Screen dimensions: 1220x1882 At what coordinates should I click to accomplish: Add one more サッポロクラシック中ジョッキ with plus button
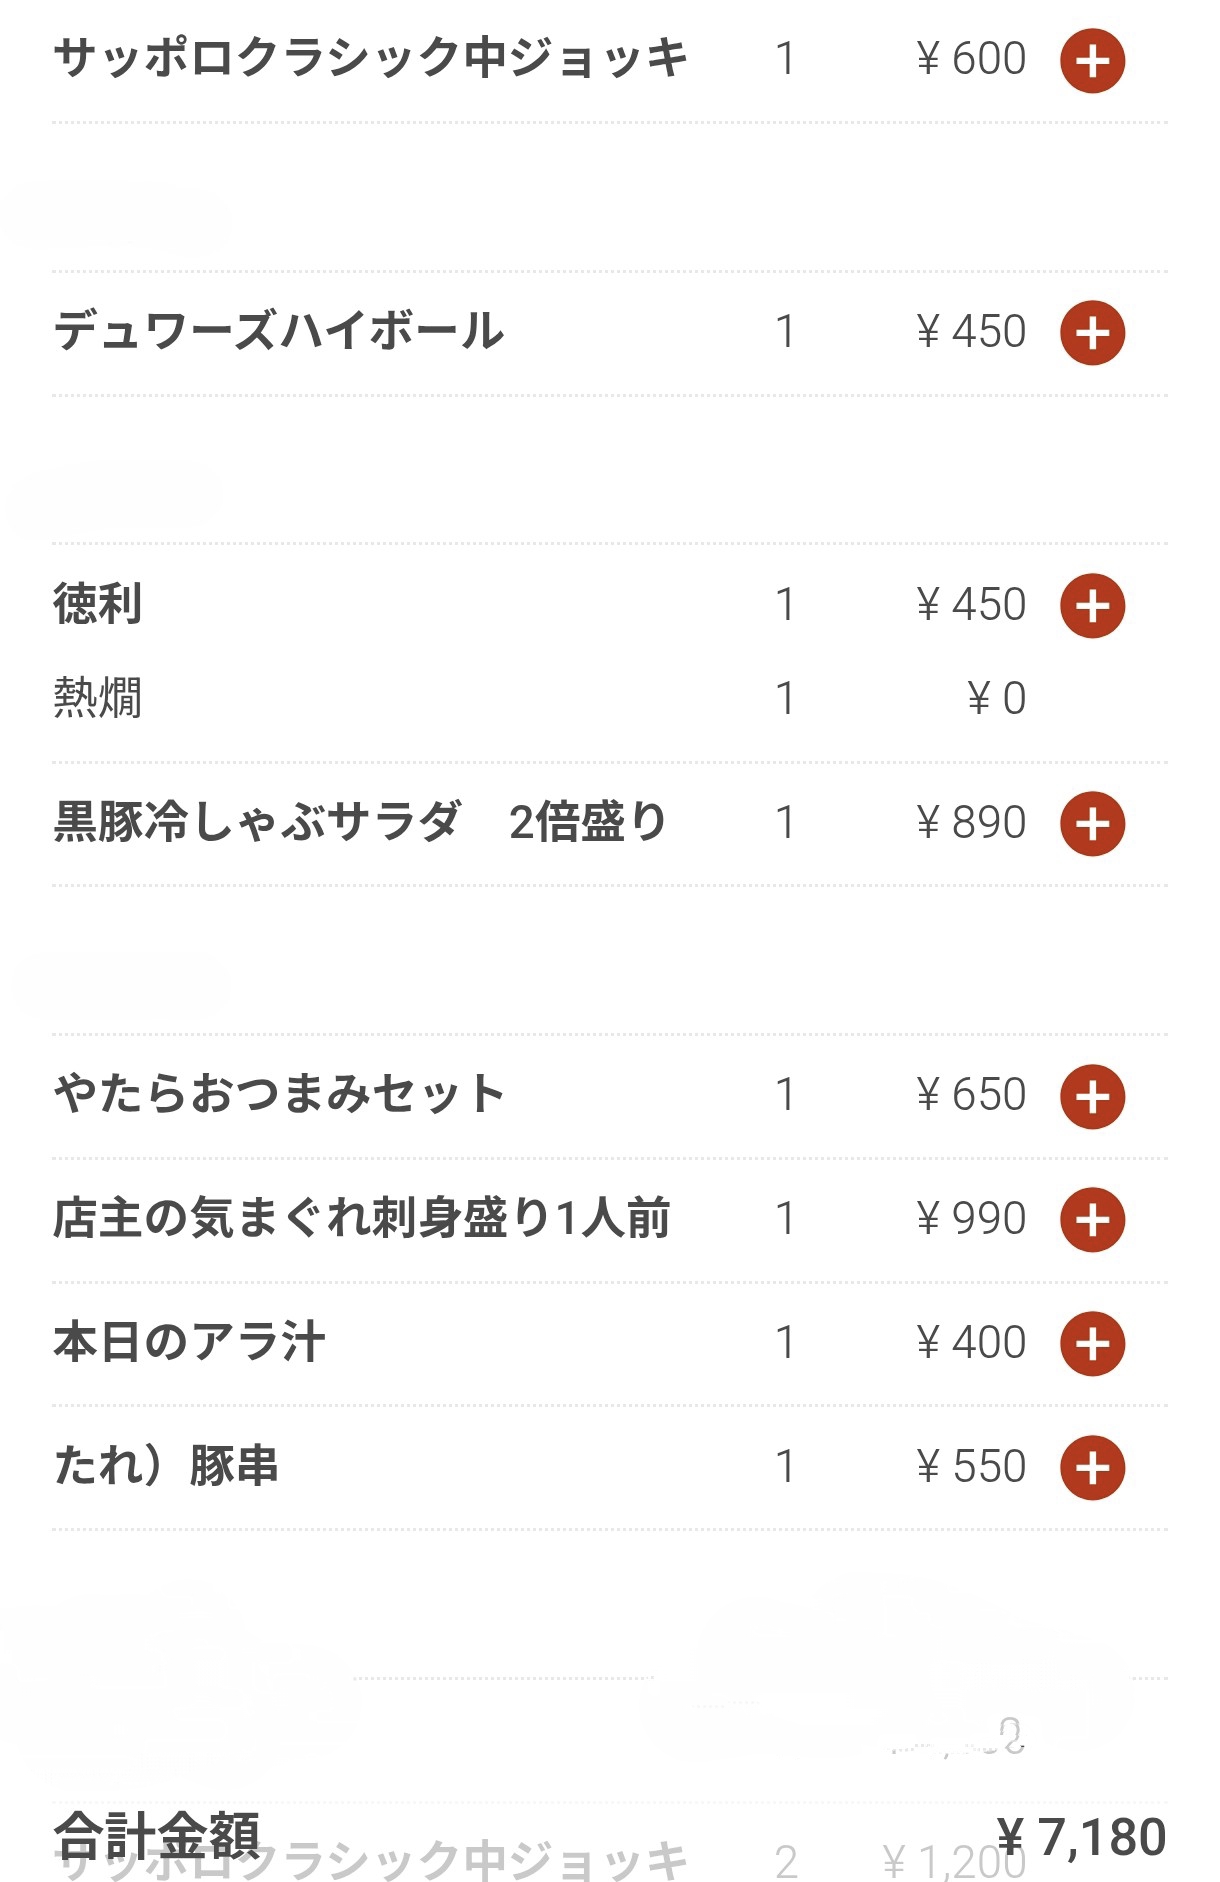[x=1092, y=61]
